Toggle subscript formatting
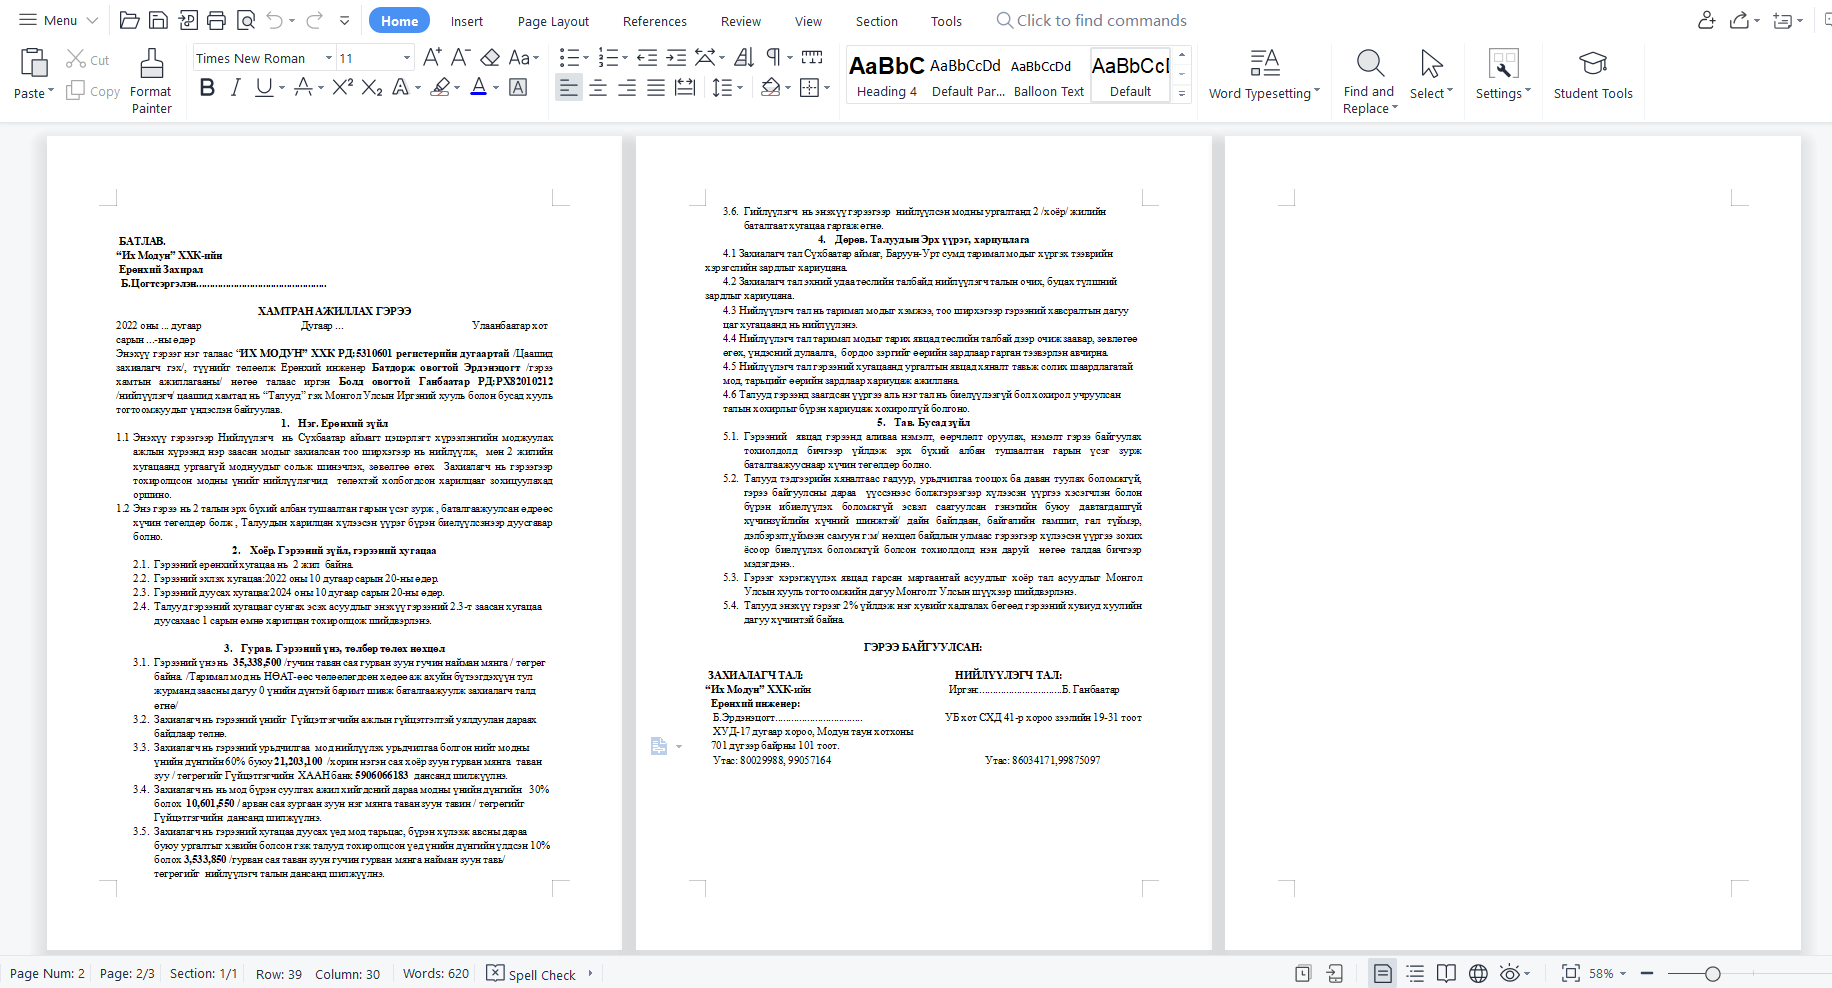 [x=372, y=88]
